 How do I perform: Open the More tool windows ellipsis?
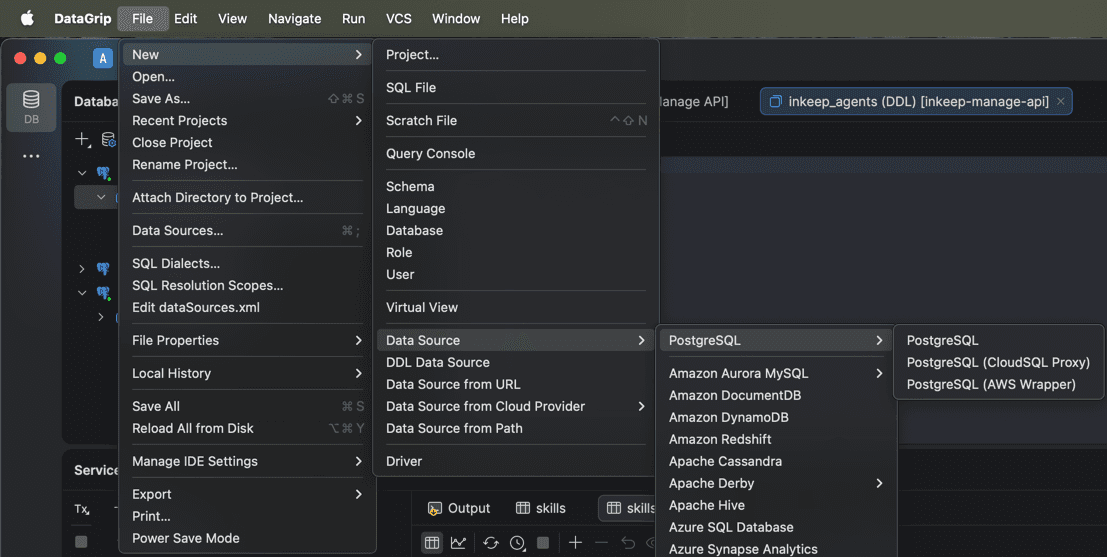[x=31, y=156]
